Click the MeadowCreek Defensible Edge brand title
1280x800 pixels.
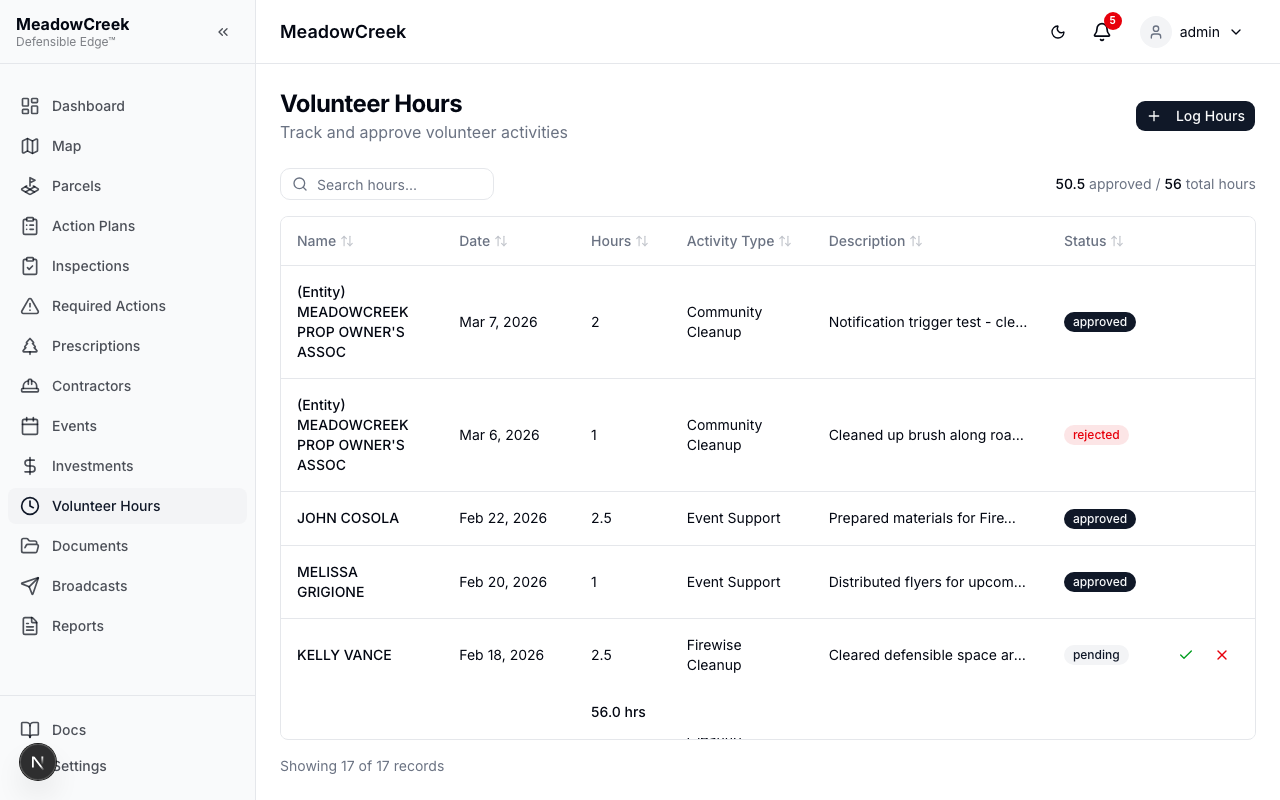pos(73,32)
